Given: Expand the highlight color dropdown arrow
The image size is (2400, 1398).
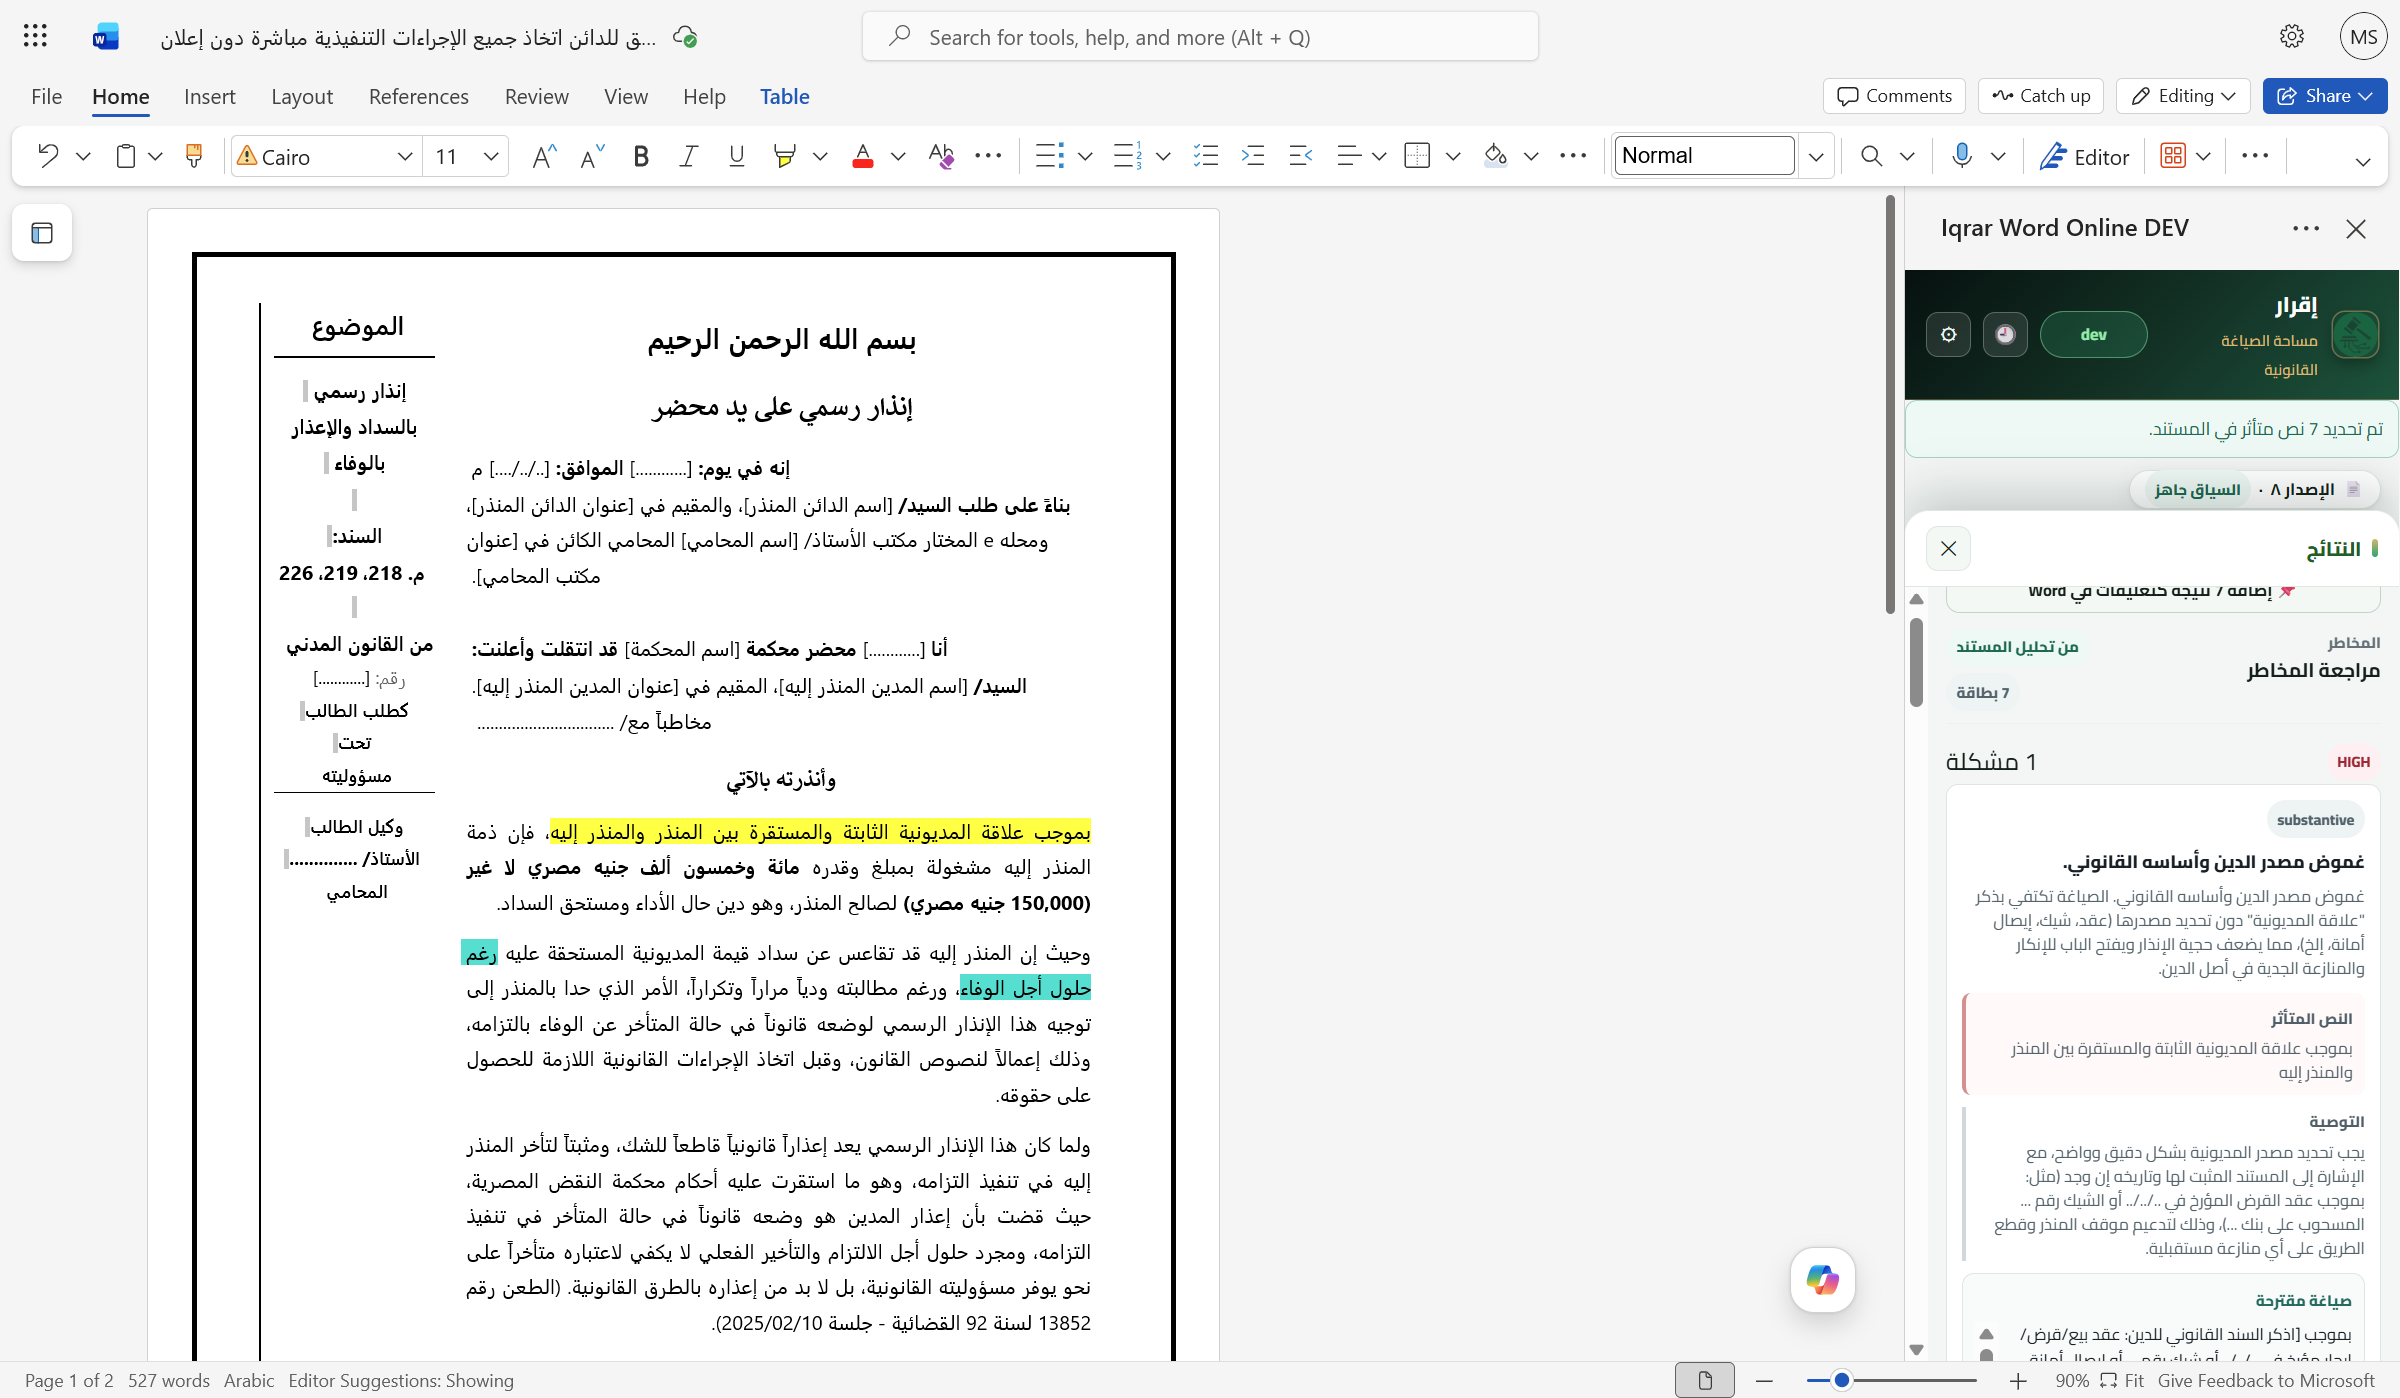Looking at the screenshot, I should coord(820,156).
